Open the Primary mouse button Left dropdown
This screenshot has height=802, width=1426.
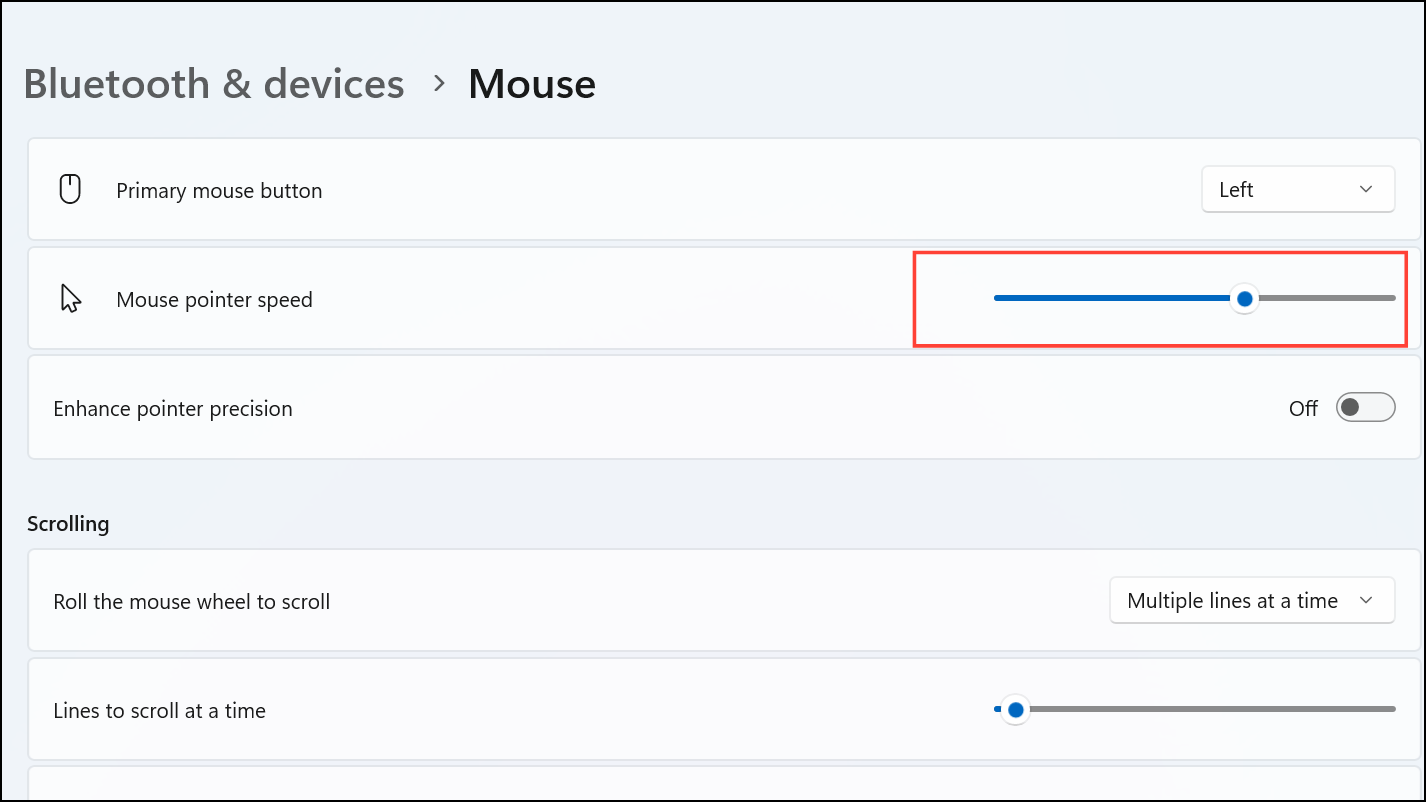(x=1298, y=189)
